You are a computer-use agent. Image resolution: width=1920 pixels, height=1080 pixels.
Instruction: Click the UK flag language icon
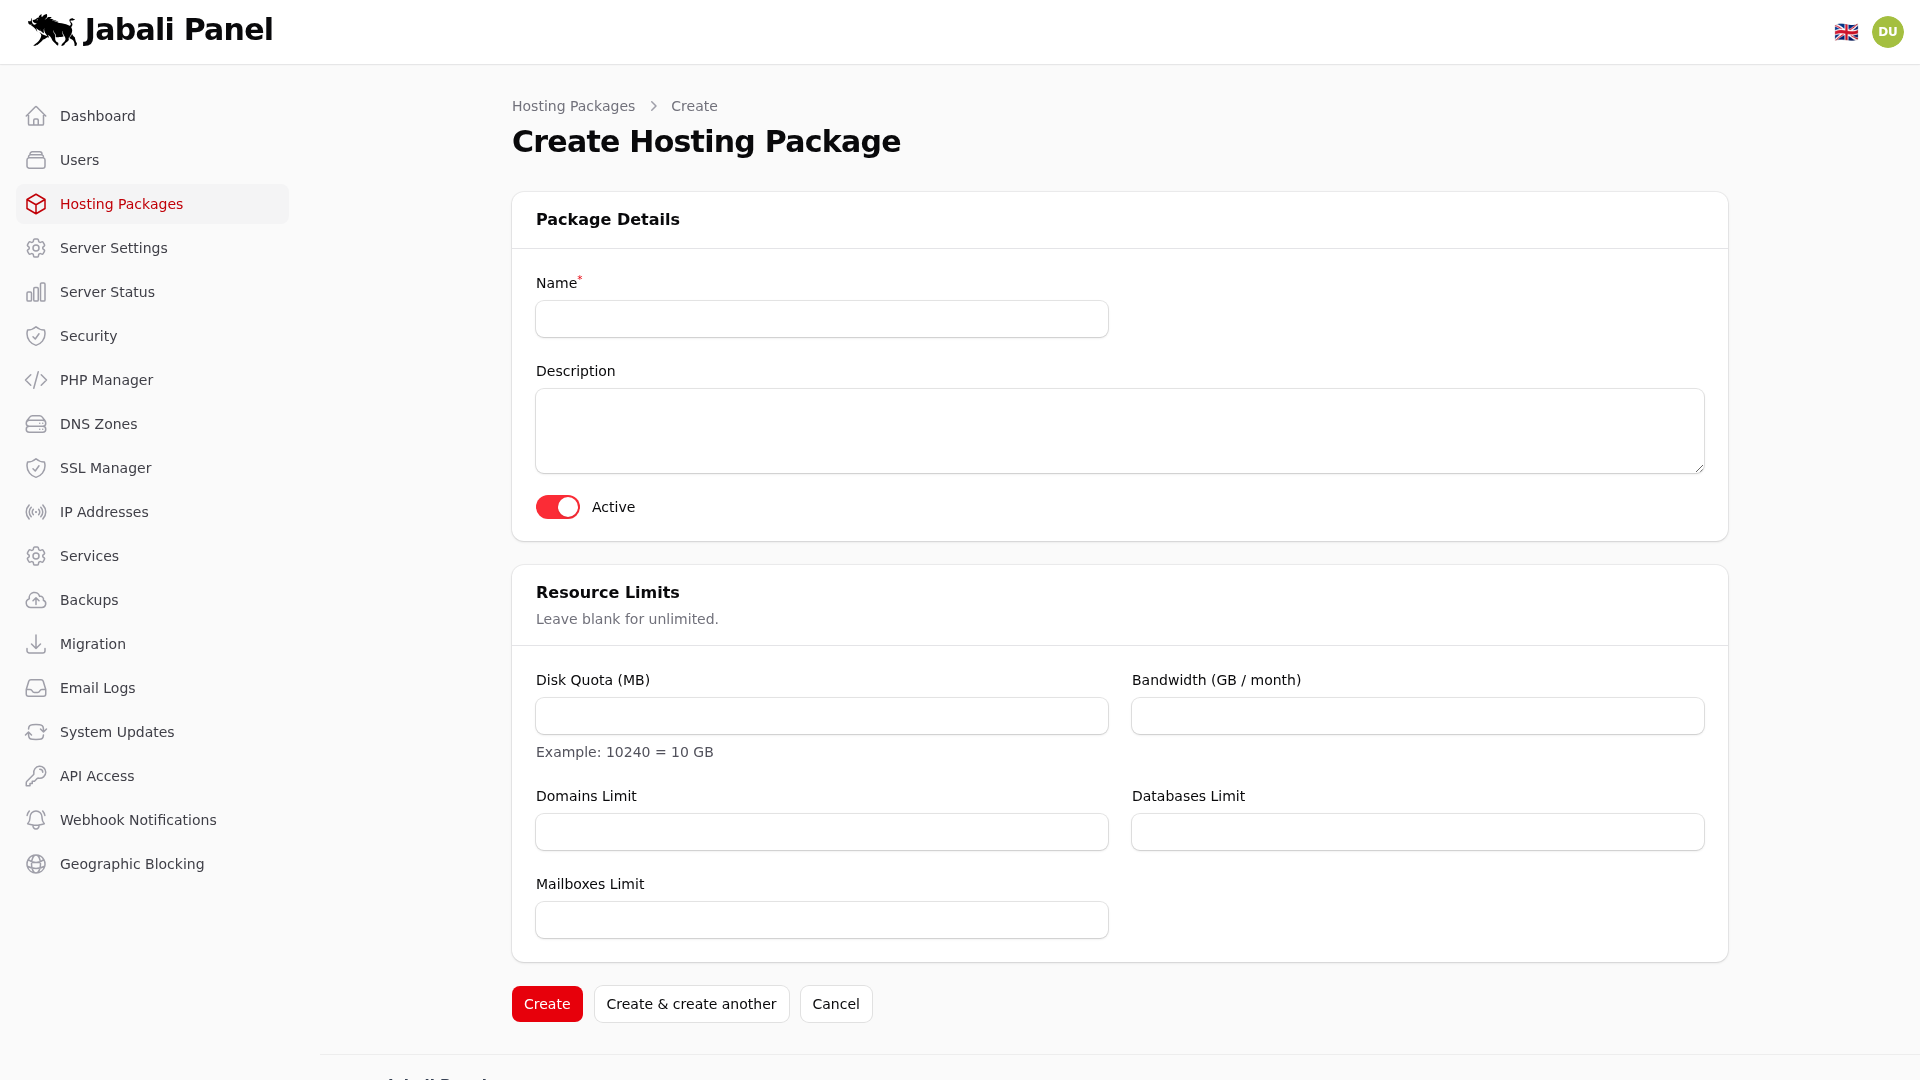tap(1847, 31)
